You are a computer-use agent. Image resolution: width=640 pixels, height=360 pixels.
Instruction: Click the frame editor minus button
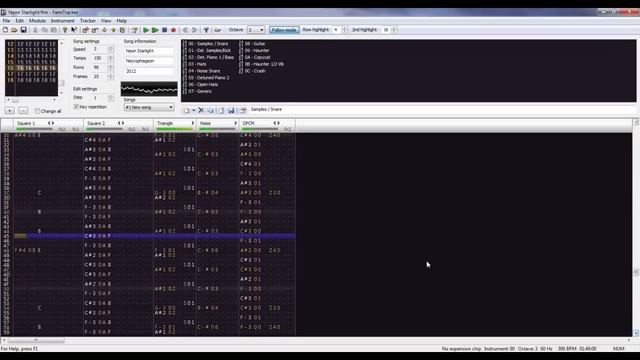pos(23,111)
